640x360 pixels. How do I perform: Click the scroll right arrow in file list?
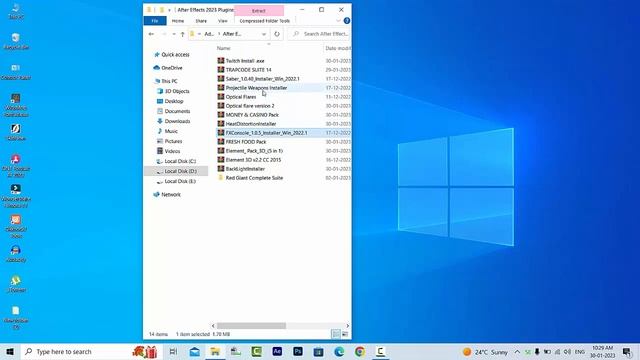pyautogui.click(x=347, y=326)
